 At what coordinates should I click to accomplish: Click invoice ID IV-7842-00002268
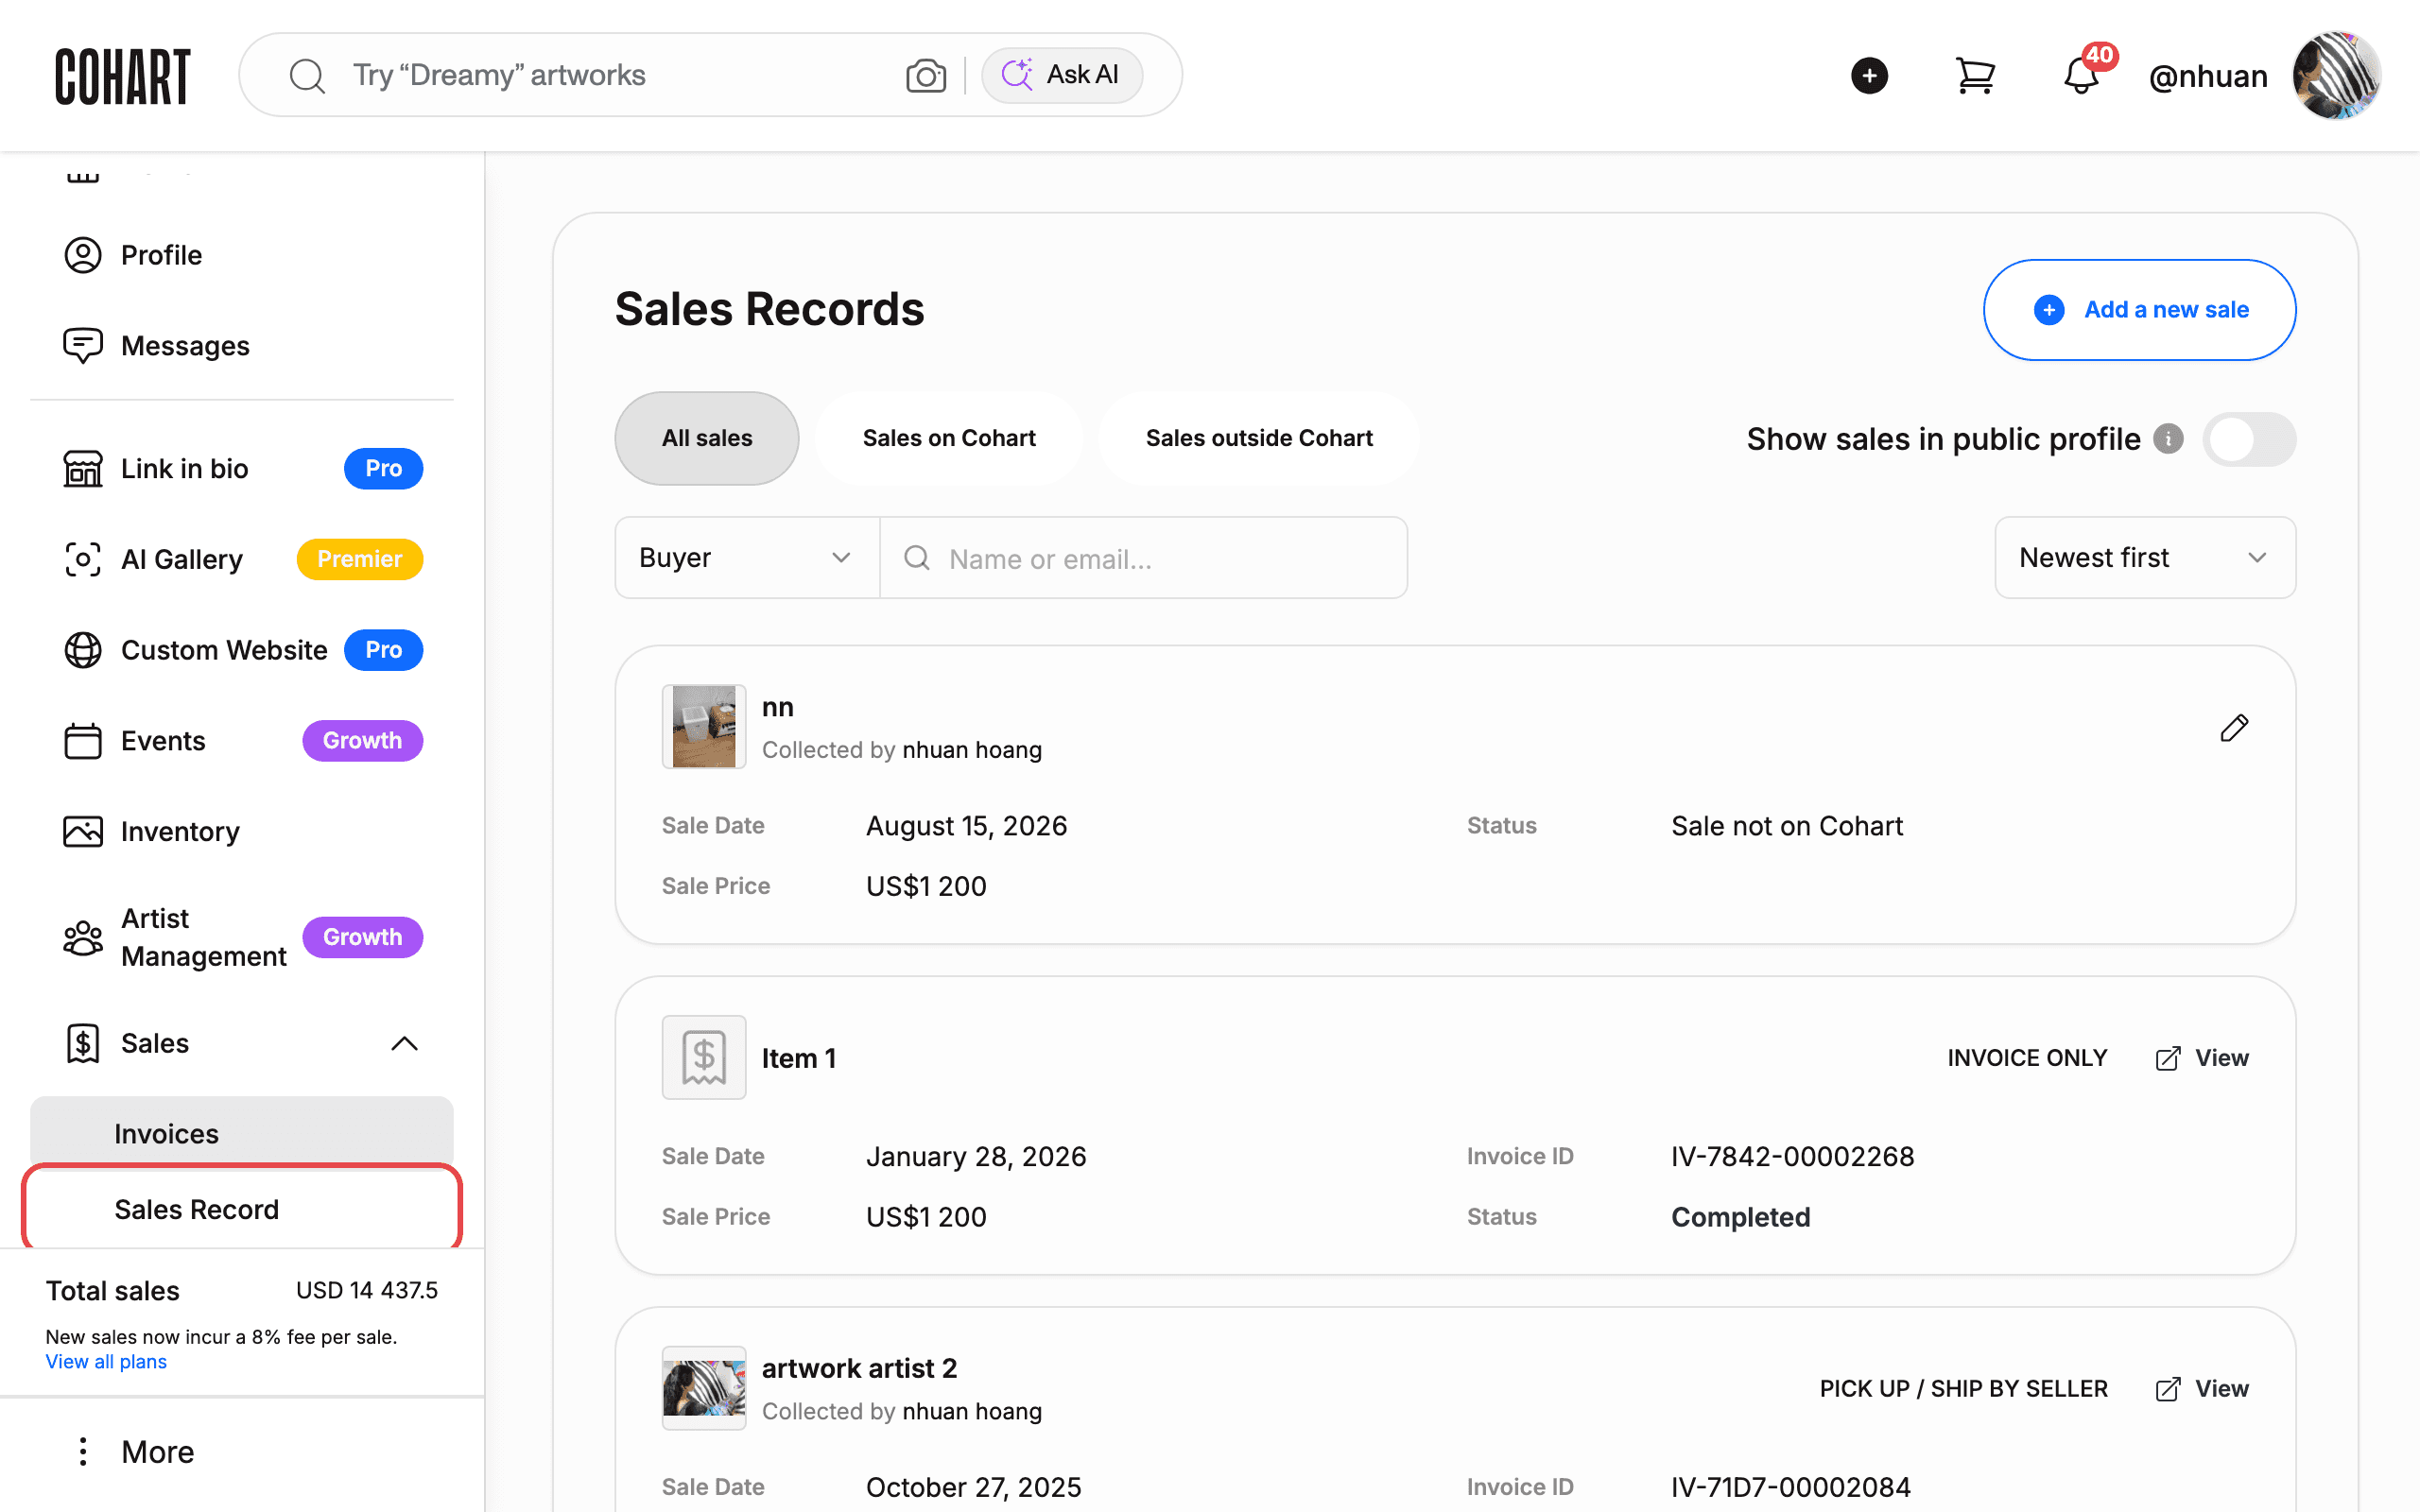[1793, 1157]
